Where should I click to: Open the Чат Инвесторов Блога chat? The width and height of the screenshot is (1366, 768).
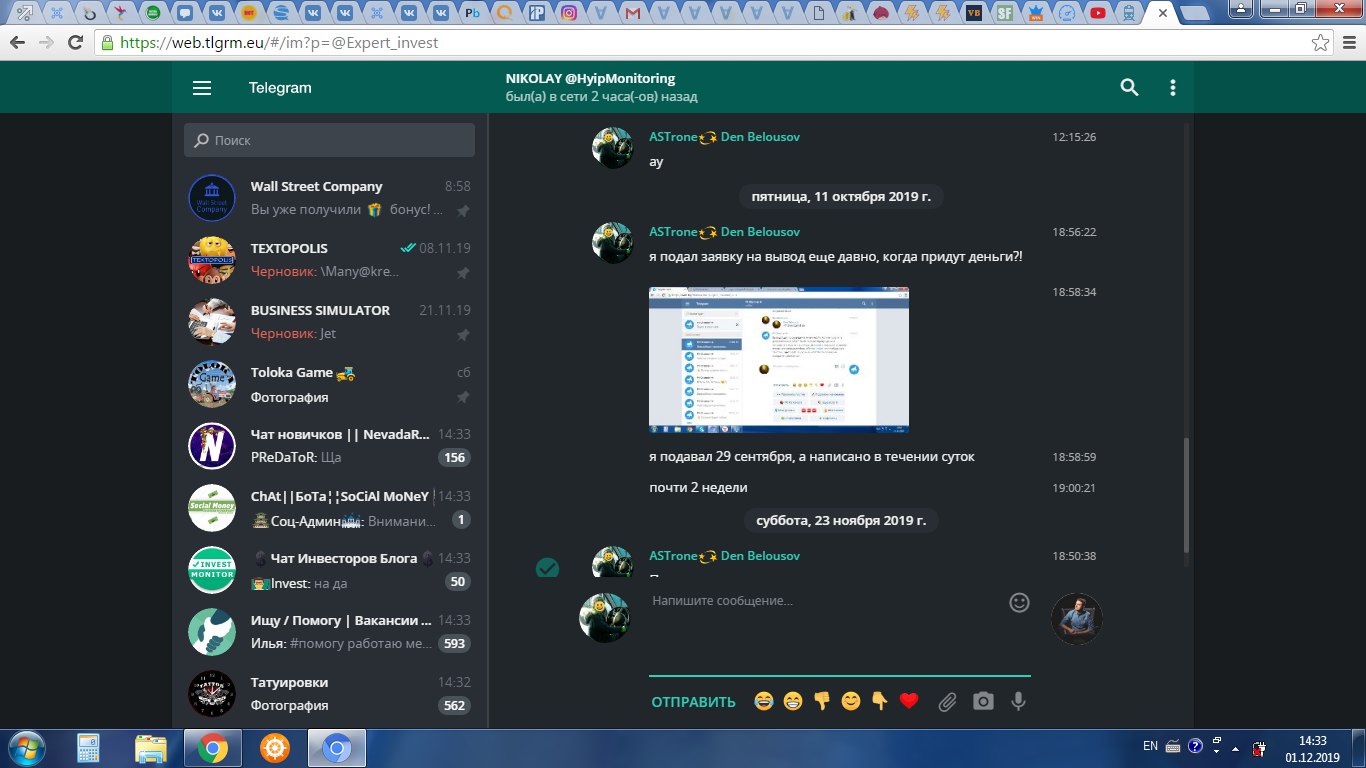tap(329, 571)
